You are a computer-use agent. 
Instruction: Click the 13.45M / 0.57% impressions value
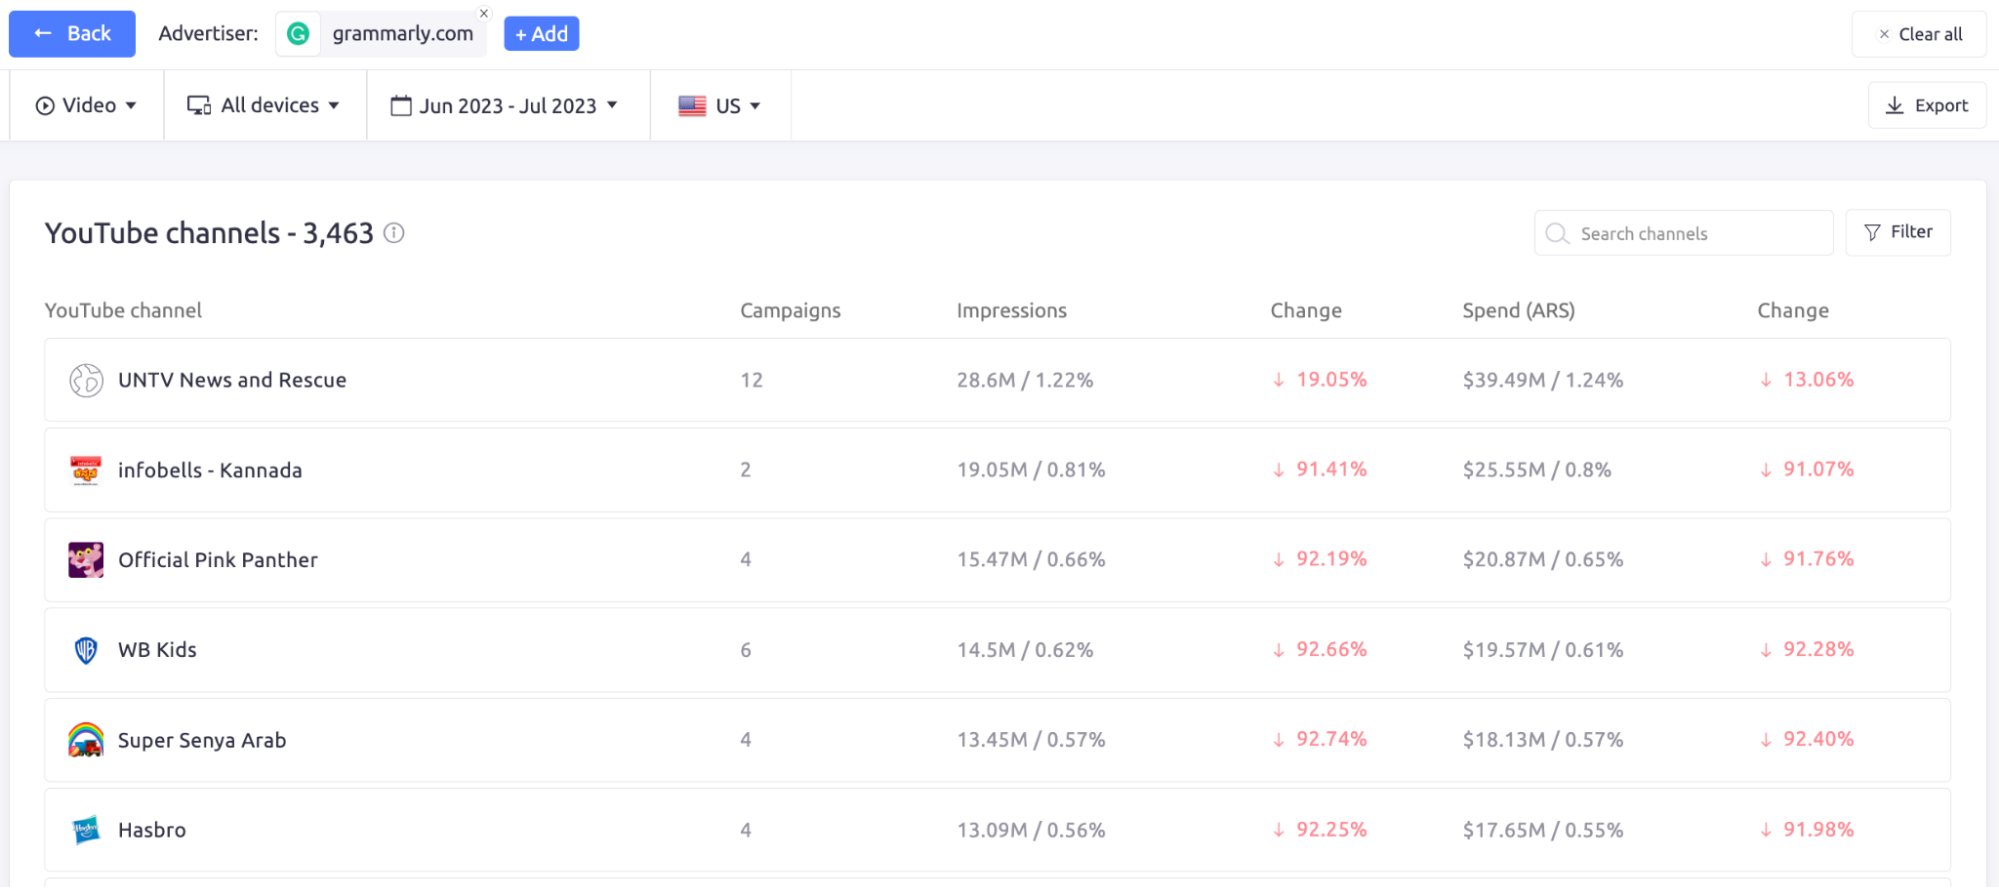pyautogui.click(x=1031, y=740)
